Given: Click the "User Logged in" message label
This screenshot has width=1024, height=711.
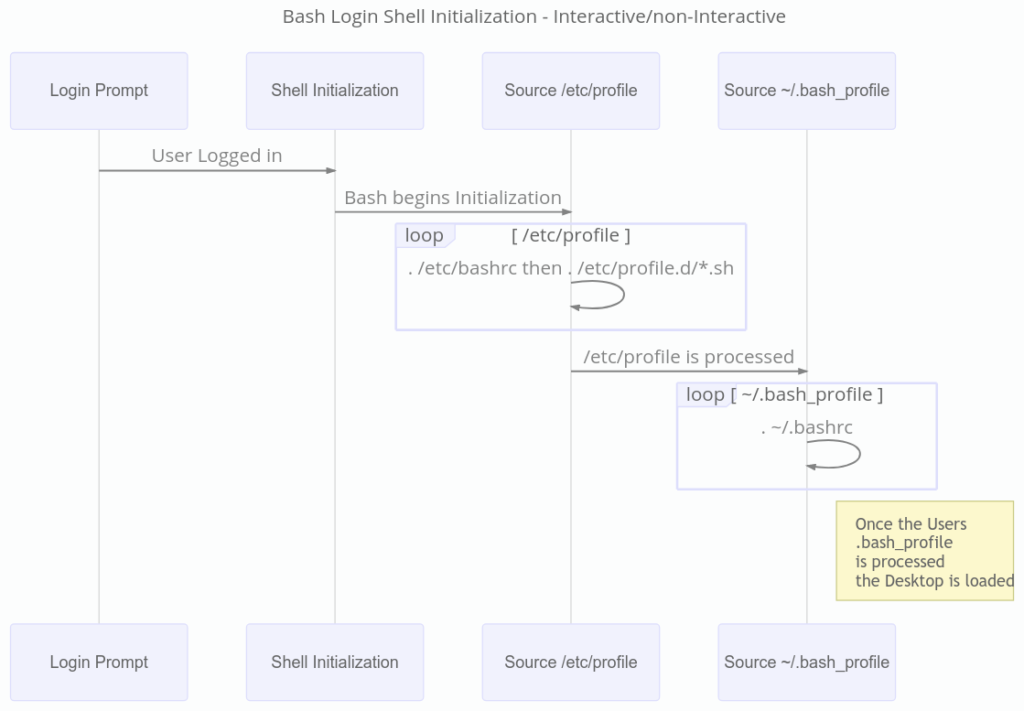Looking at the screenshot, I should (217, 156).
